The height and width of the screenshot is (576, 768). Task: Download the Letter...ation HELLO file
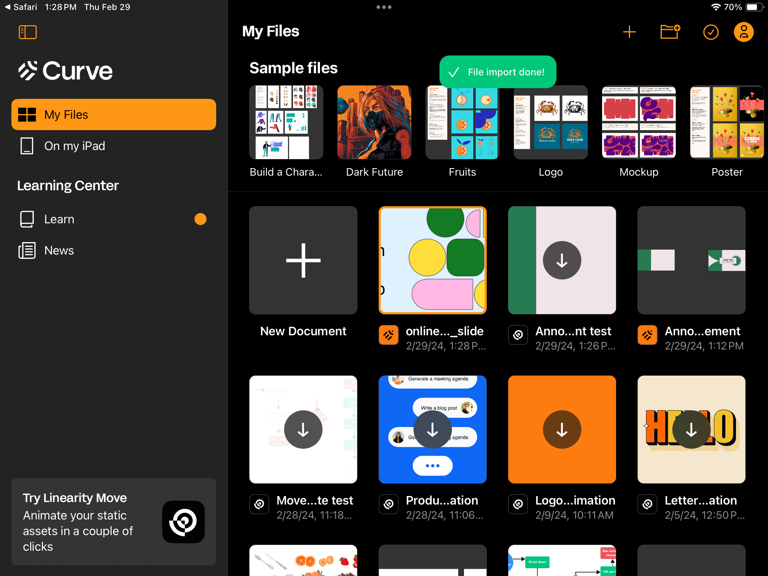pos(691,430)
